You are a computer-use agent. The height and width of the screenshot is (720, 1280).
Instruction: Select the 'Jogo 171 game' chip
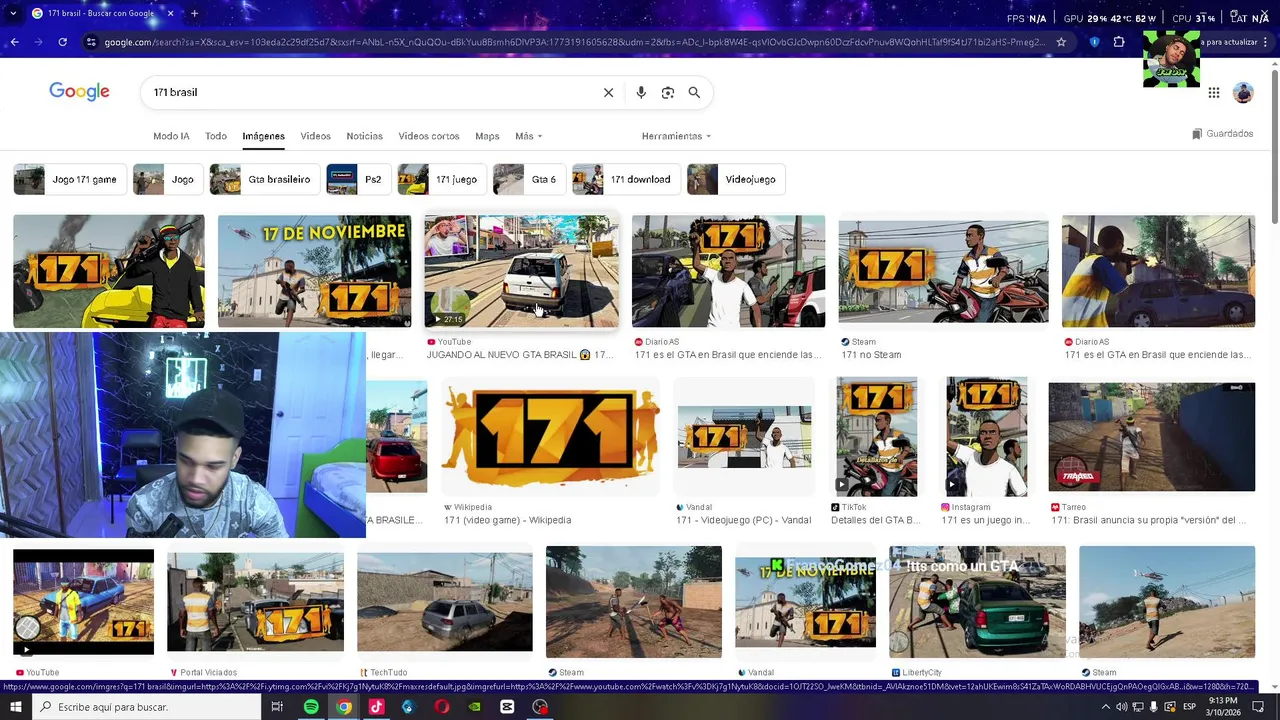(x=69, y=179)
